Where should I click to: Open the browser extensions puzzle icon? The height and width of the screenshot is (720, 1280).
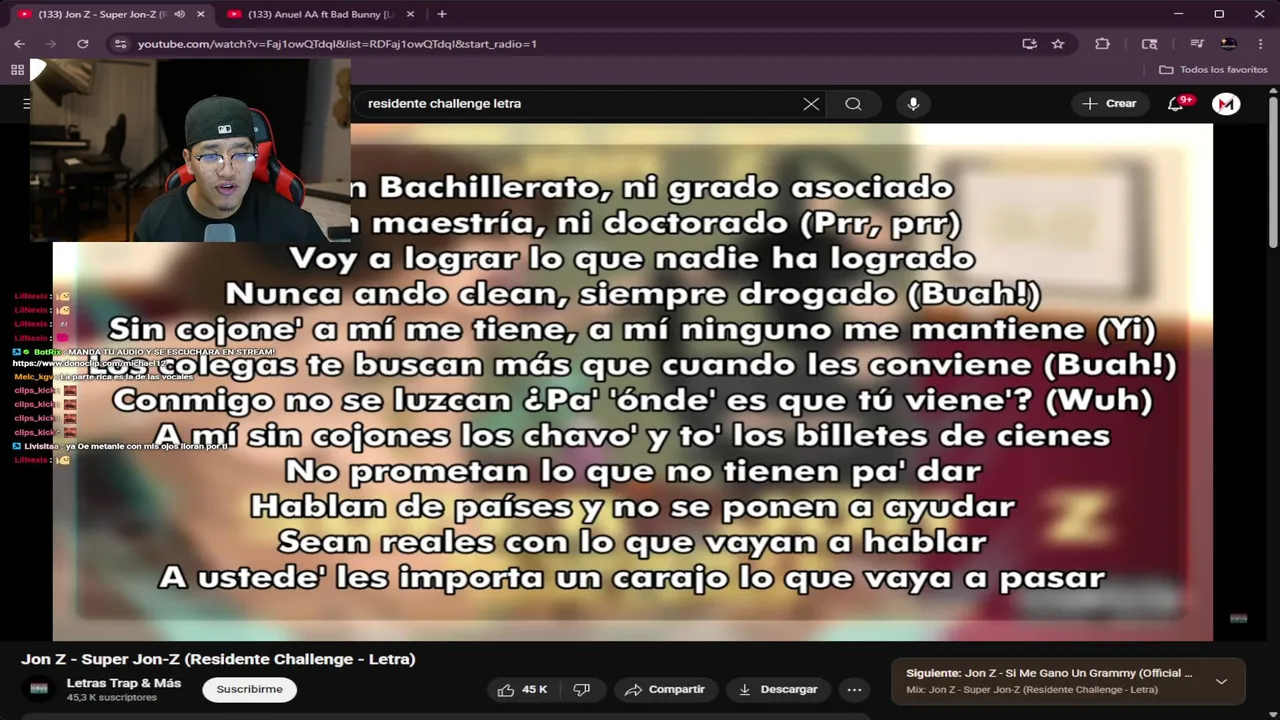coord(1102,44)
